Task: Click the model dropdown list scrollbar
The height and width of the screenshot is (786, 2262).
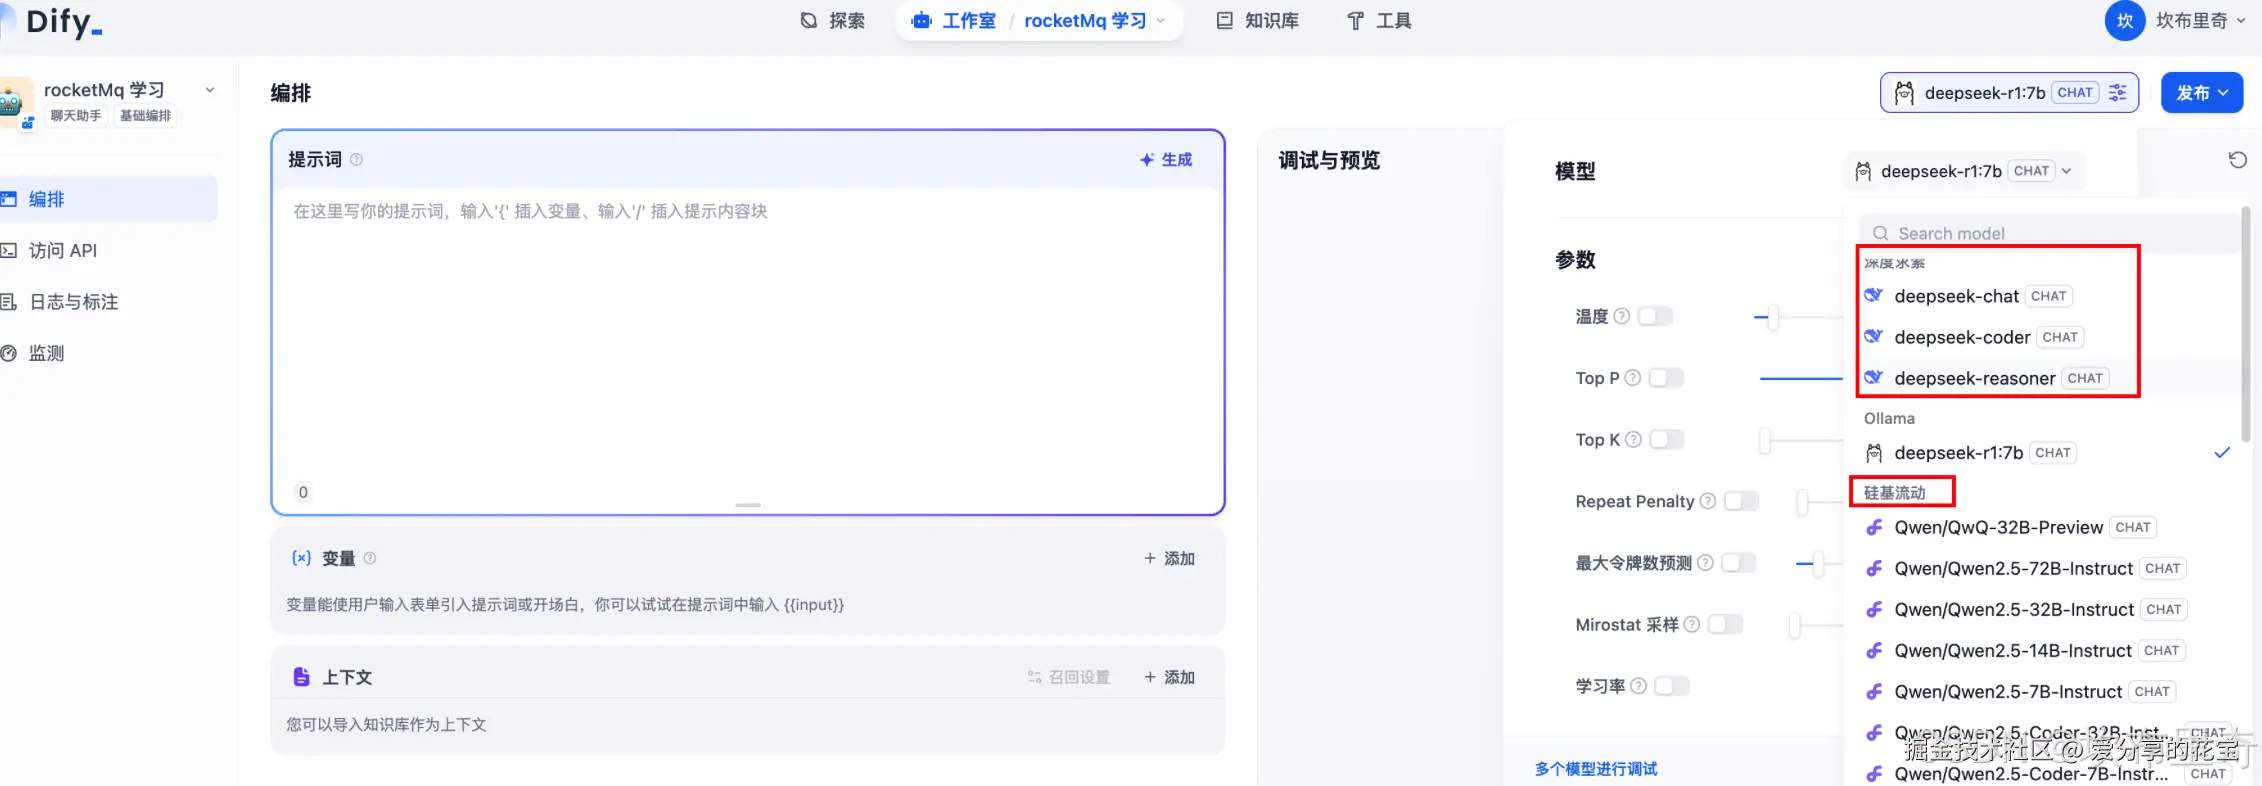Action: click(2246, 325)
